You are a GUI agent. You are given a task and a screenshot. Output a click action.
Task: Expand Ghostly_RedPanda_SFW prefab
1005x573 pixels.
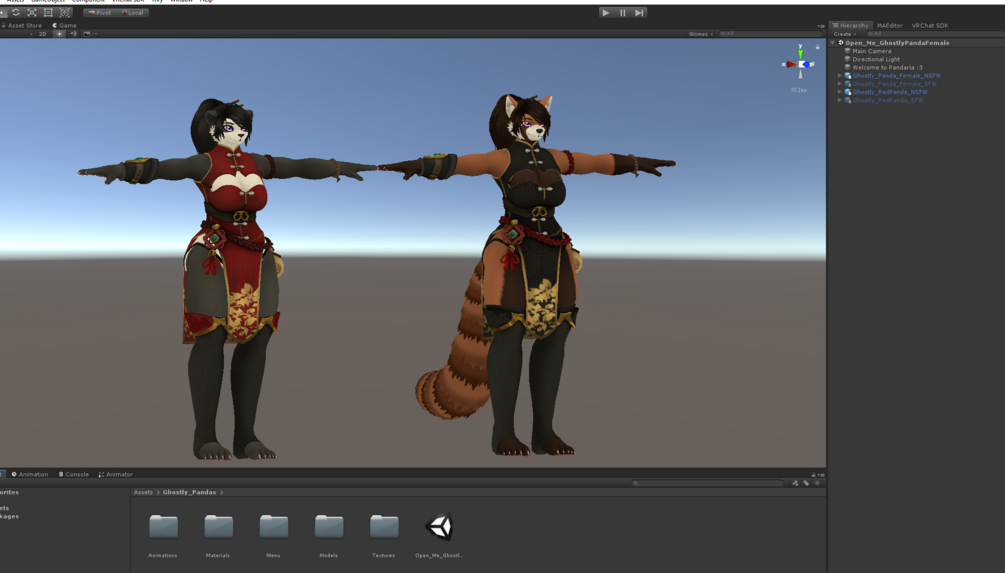pos(840,101)
